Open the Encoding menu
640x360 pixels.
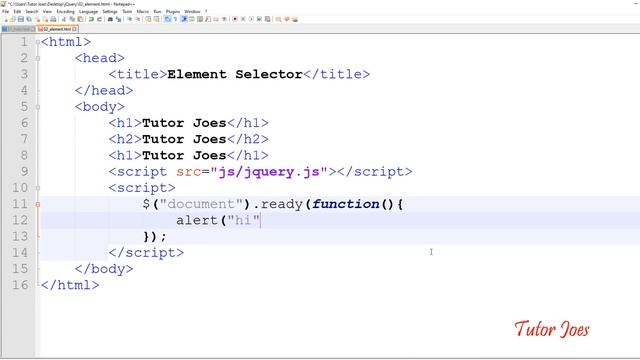point(65,11)
